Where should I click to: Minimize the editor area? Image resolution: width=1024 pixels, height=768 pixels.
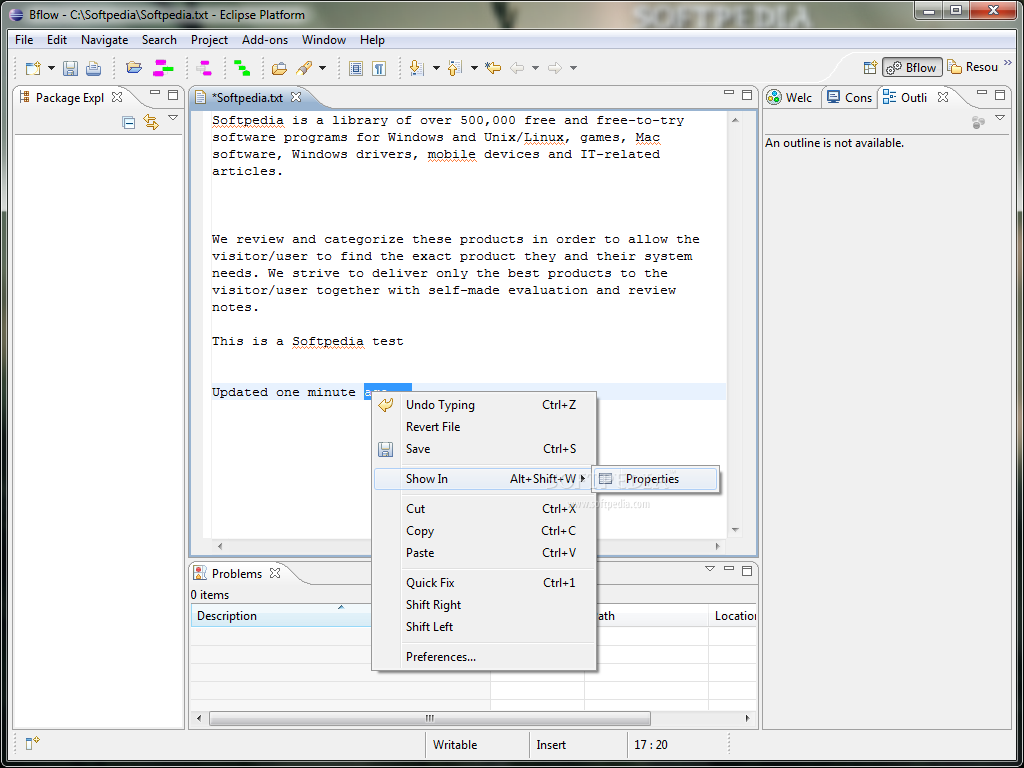(x=729, y=93)
